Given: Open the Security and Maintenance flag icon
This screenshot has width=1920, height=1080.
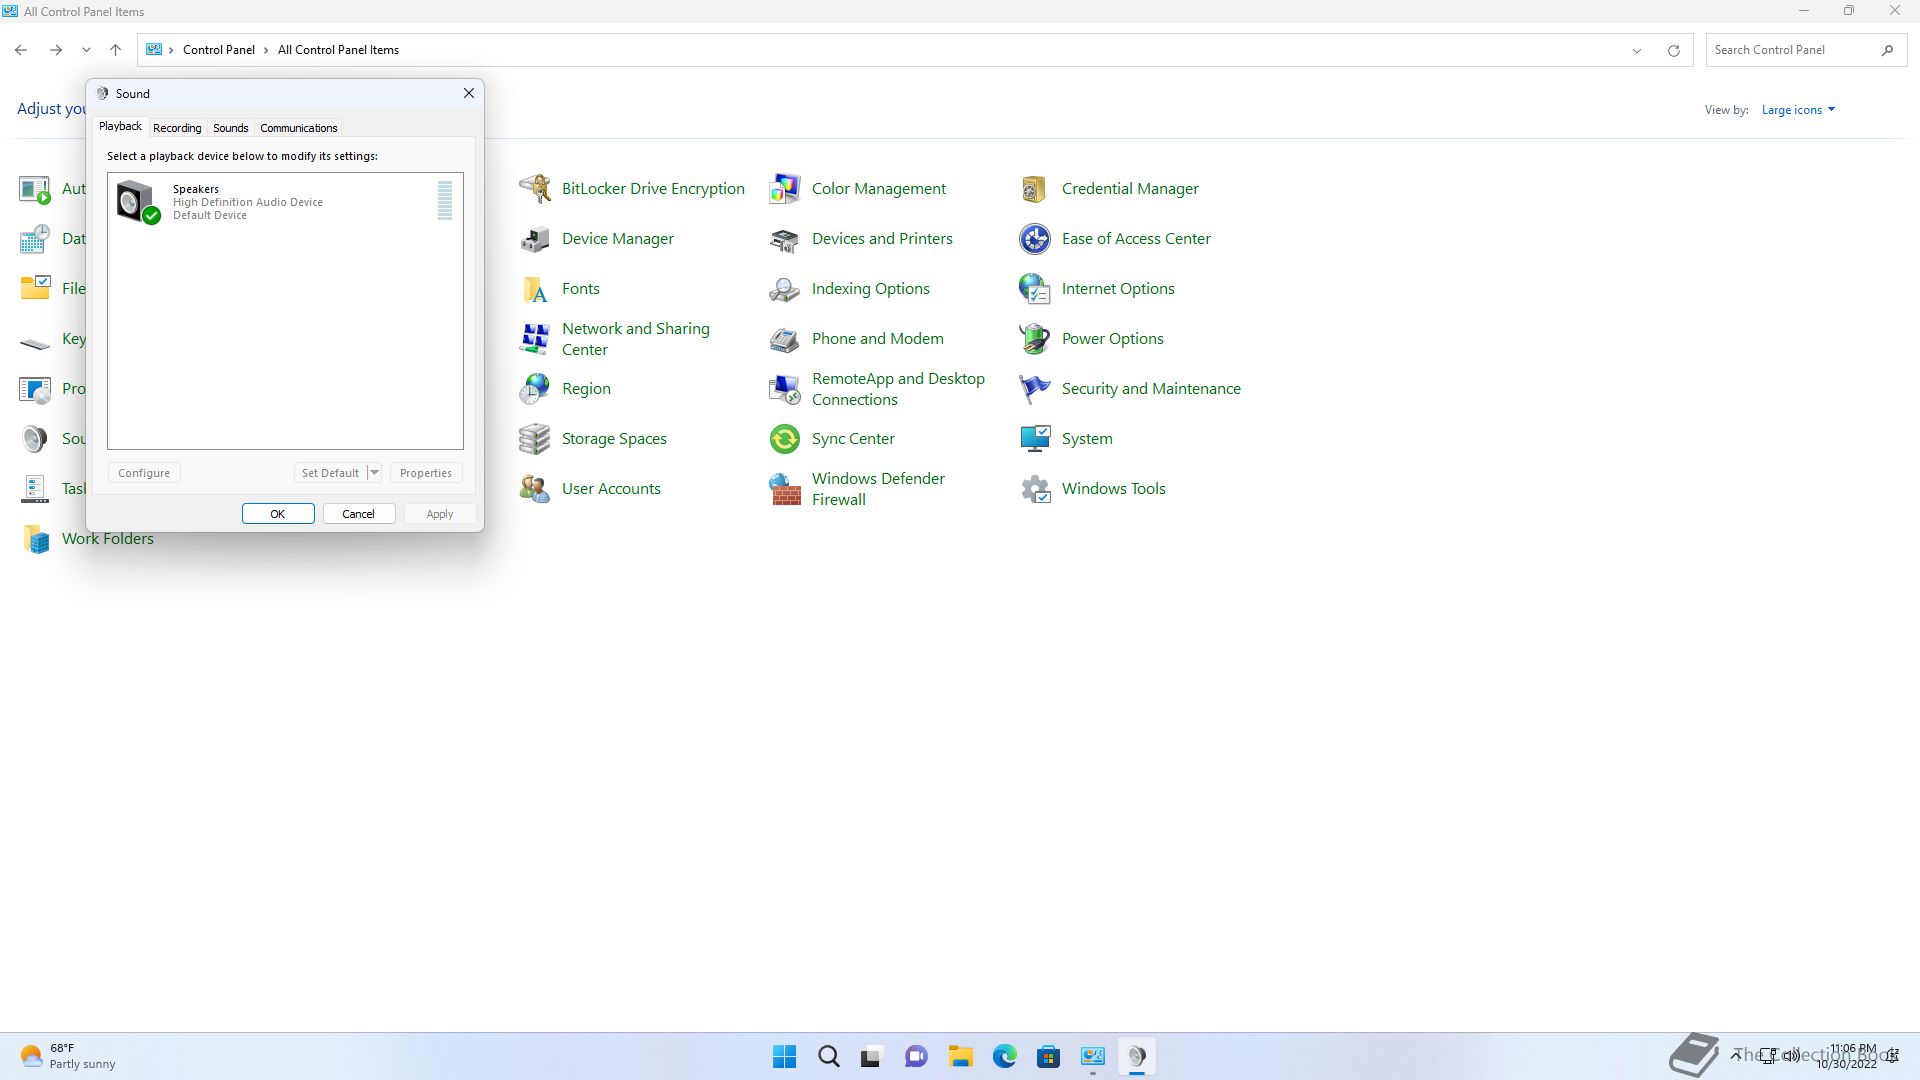Looking at the screenshot, I should 1035,388.
